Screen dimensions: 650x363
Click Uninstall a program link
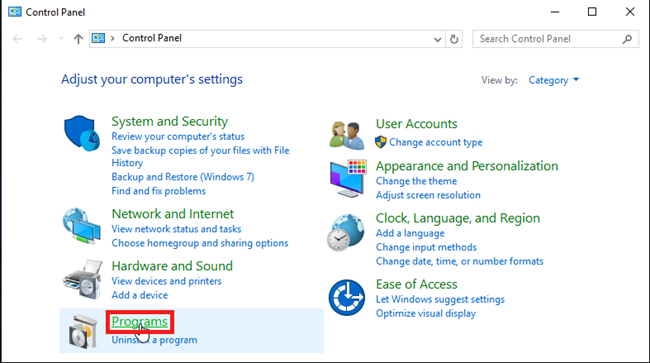154,340
